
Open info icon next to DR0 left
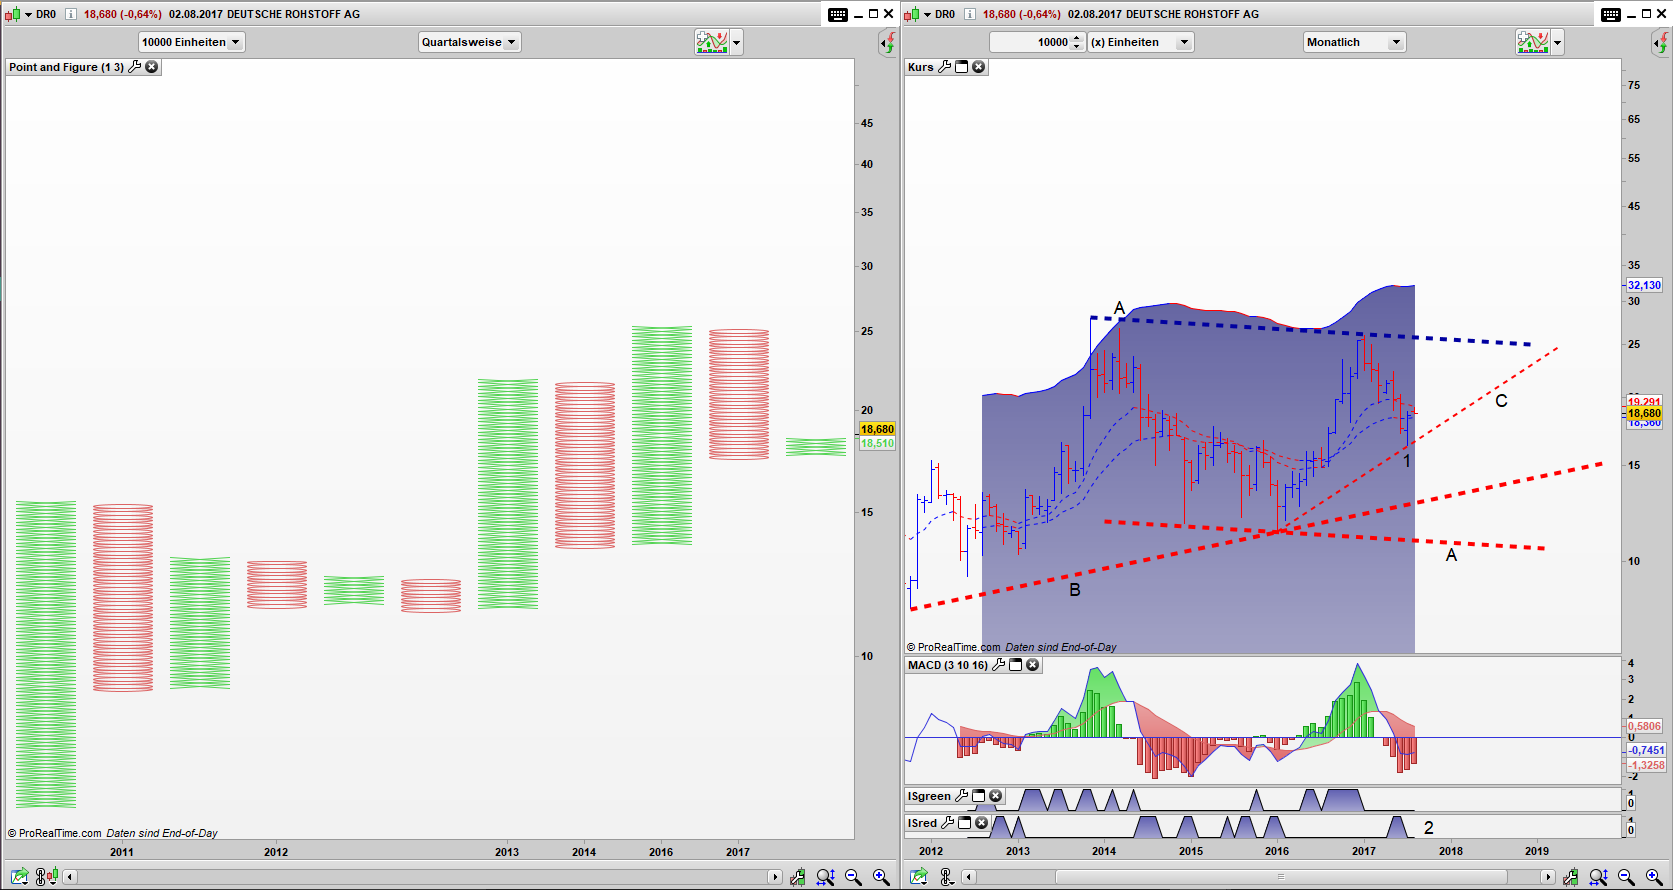pos(70,14)
